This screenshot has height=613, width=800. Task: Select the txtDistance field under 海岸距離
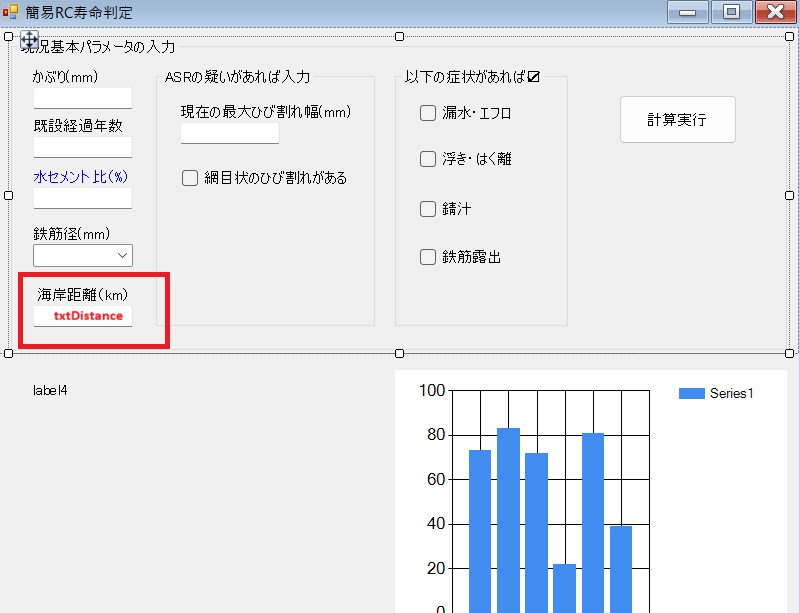pyautogui.click(x=82, y=316)
